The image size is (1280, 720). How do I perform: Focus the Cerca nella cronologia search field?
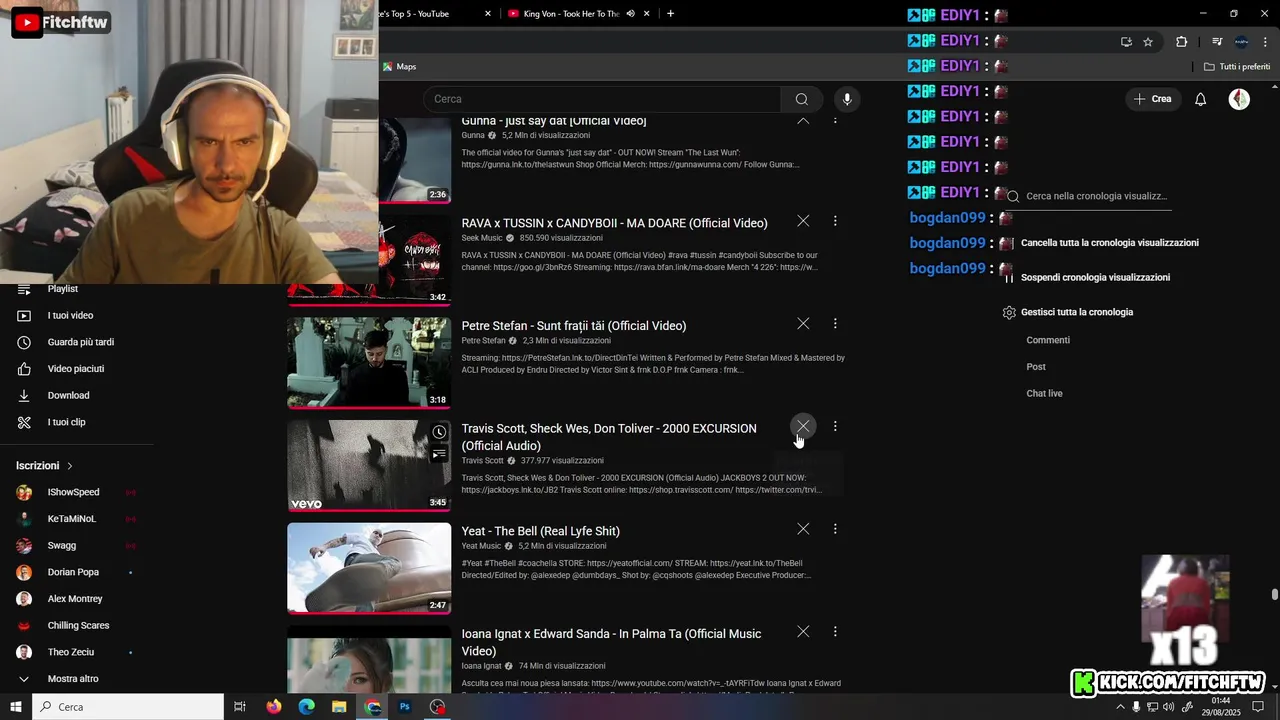[x=1097, y=196]
